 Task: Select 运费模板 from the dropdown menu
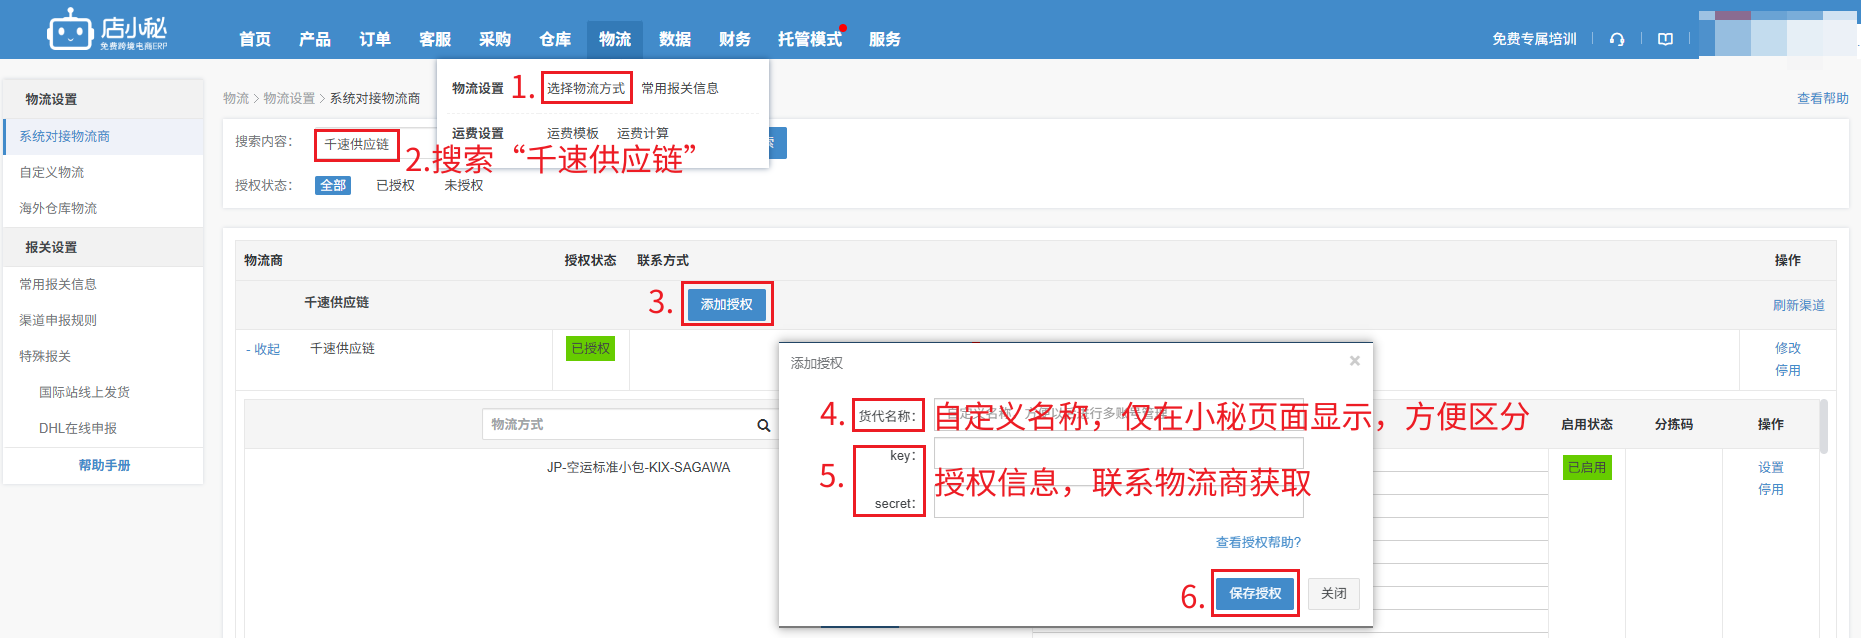pos(573,133)
